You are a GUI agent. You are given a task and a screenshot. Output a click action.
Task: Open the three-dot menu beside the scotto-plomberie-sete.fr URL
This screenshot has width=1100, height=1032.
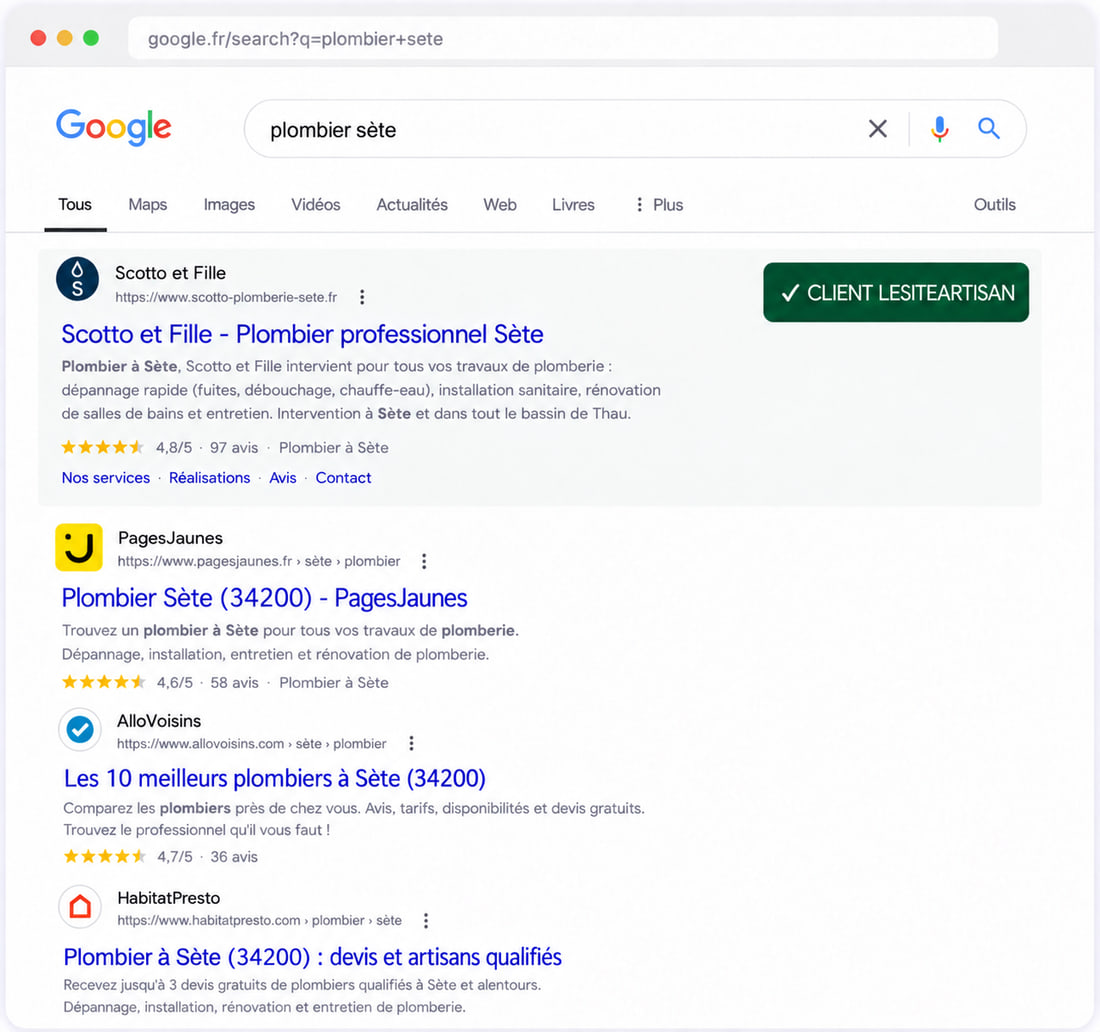click(x=362, y=297)
